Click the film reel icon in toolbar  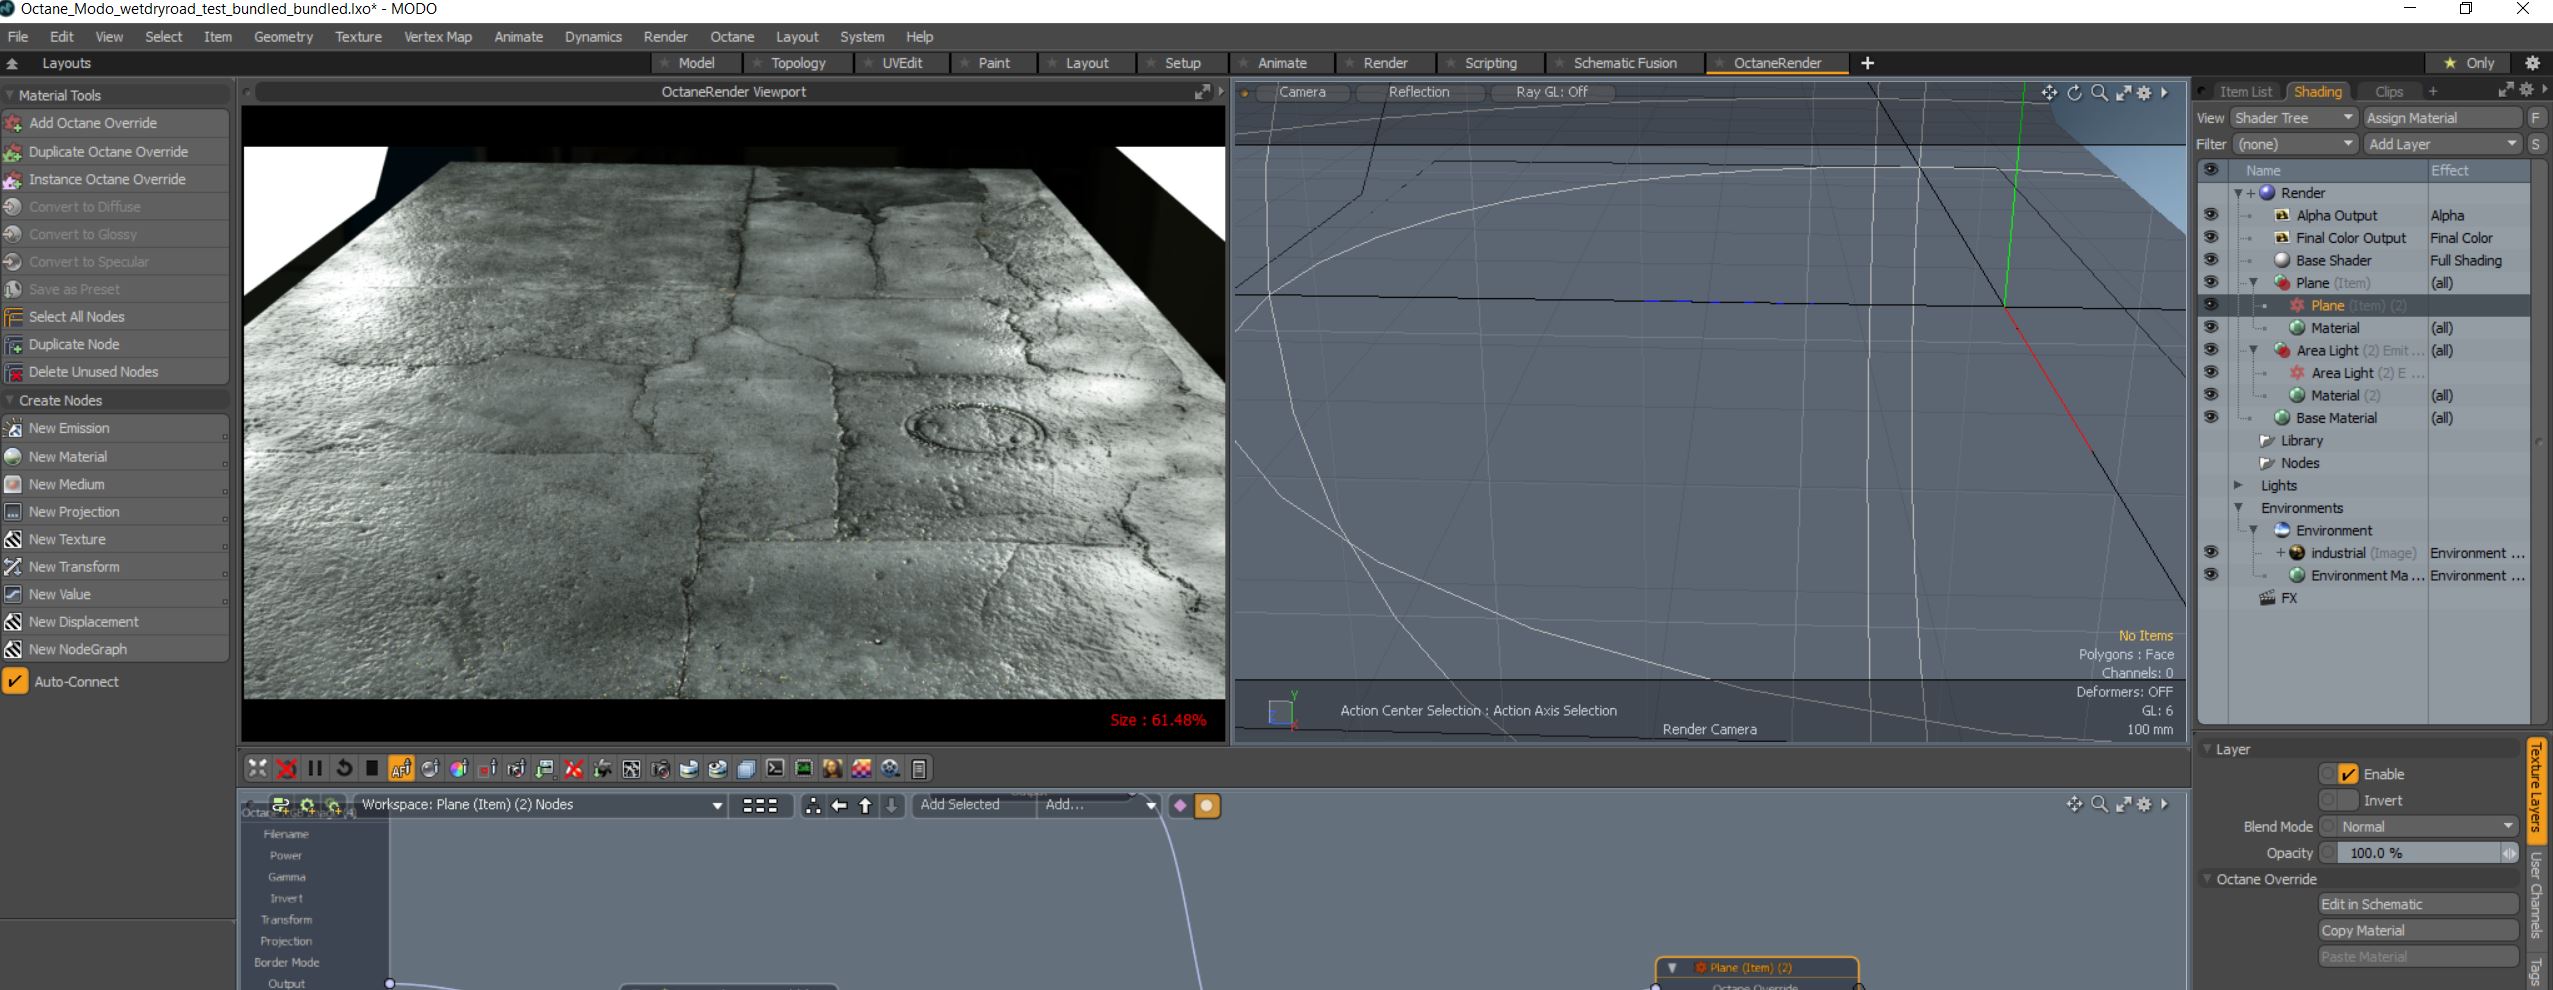point(890,768)
